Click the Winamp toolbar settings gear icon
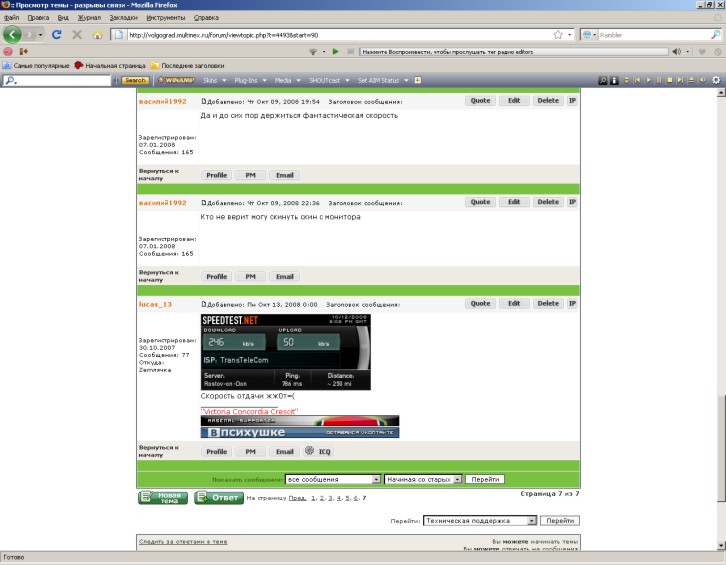 (715, 80)
